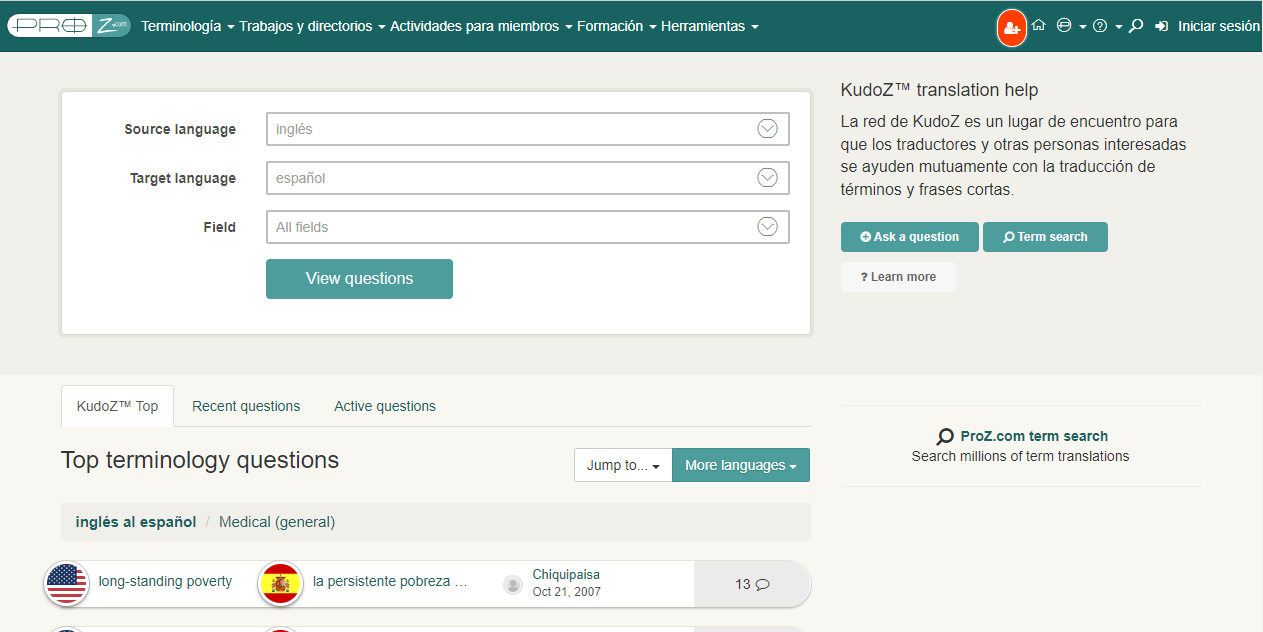Screen dimensions: 1263x632
Task: Switch to the Recent questions tab
Action: pos(246,406)
